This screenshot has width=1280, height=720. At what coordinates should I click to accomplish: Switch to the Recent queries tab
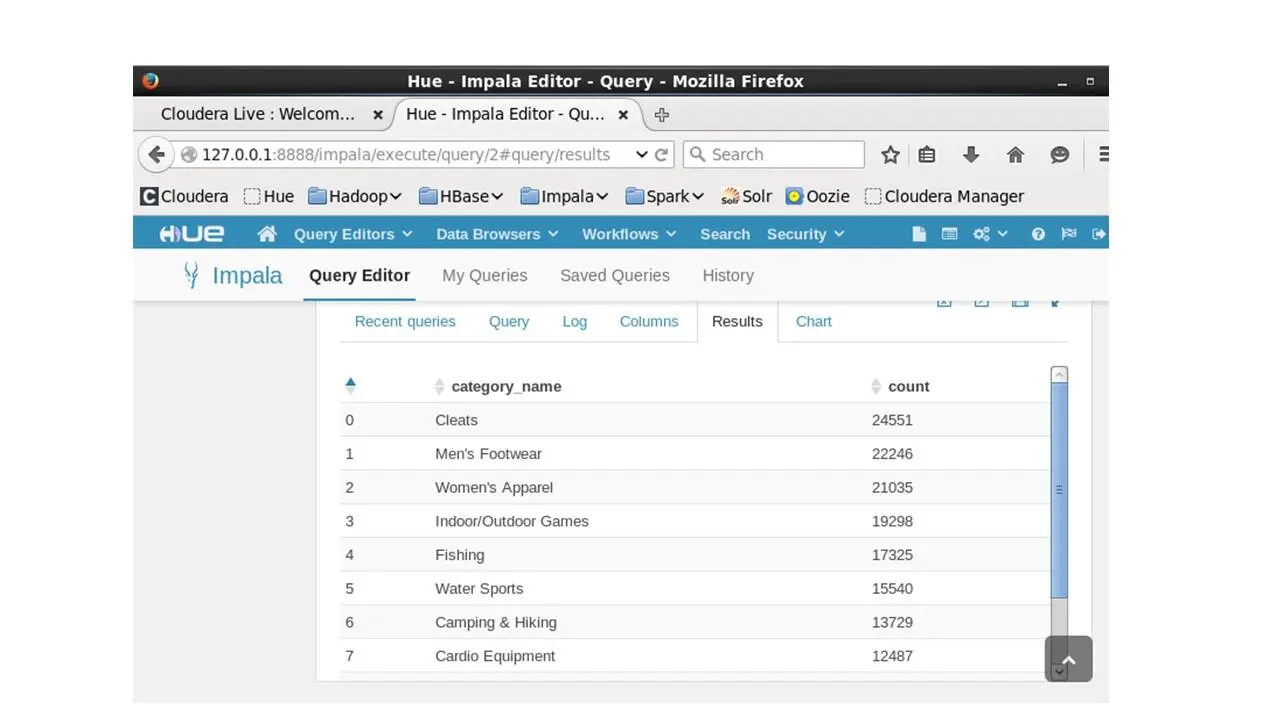point(405,321)
